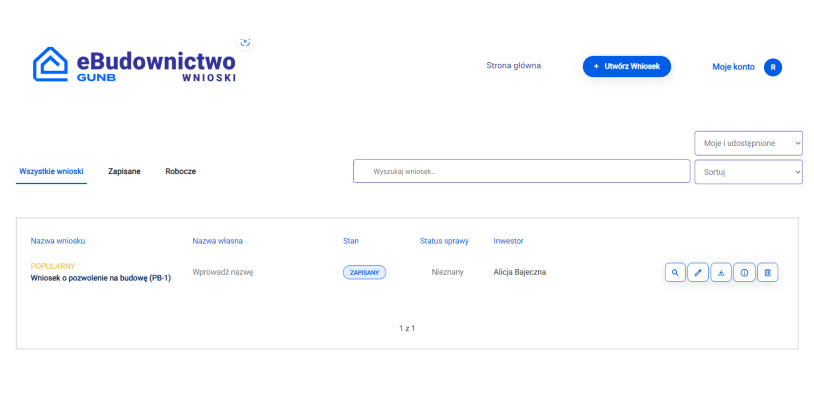This screenshot has height=408, width=814.
Task: Show info for the PB-1 application
Action: 744,272
